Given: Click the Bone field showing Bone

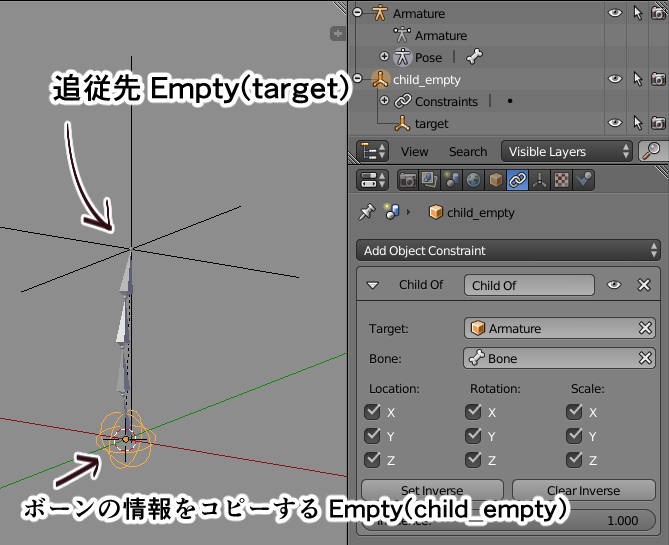Looking at the screenshot, I should click(559, 358).
